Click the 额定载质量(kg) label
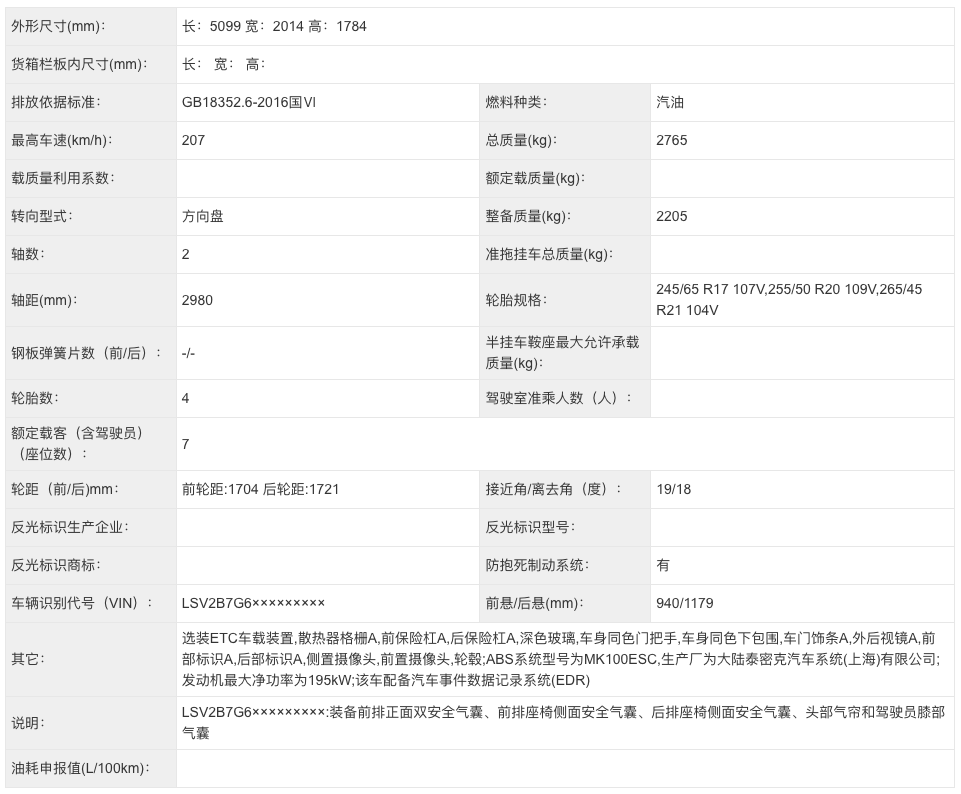Screen dimensions: 961x794 pyautogui.click(x=535, y=178)
